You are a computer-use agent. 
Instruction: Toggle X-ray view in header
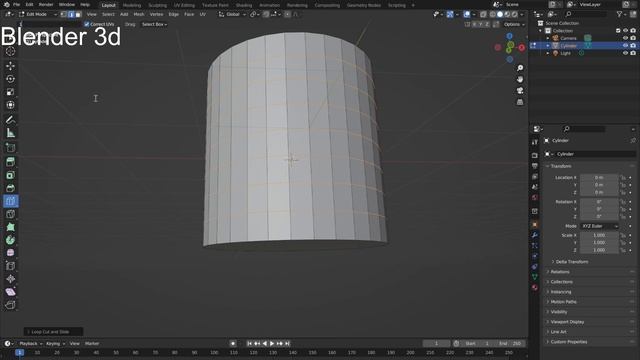point(483,14)
